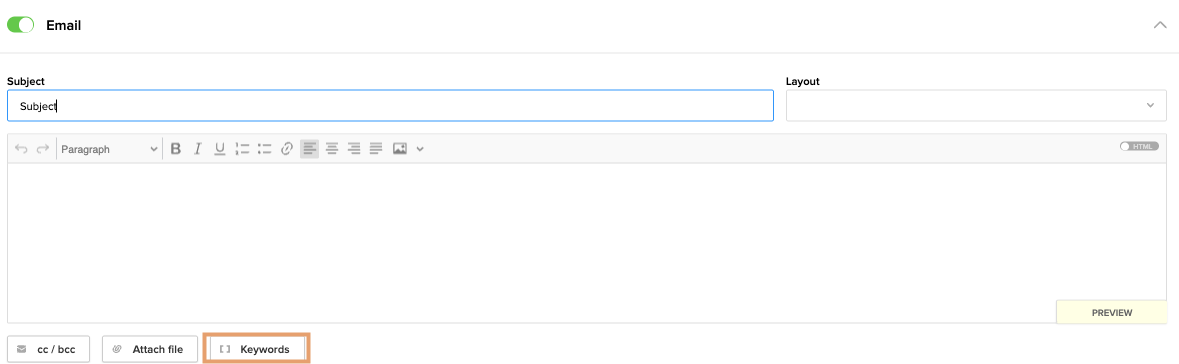Screen dimensions: 1179x364
Task: Switch the editor to HTML mode
Action: click(x=1138, y=146)
